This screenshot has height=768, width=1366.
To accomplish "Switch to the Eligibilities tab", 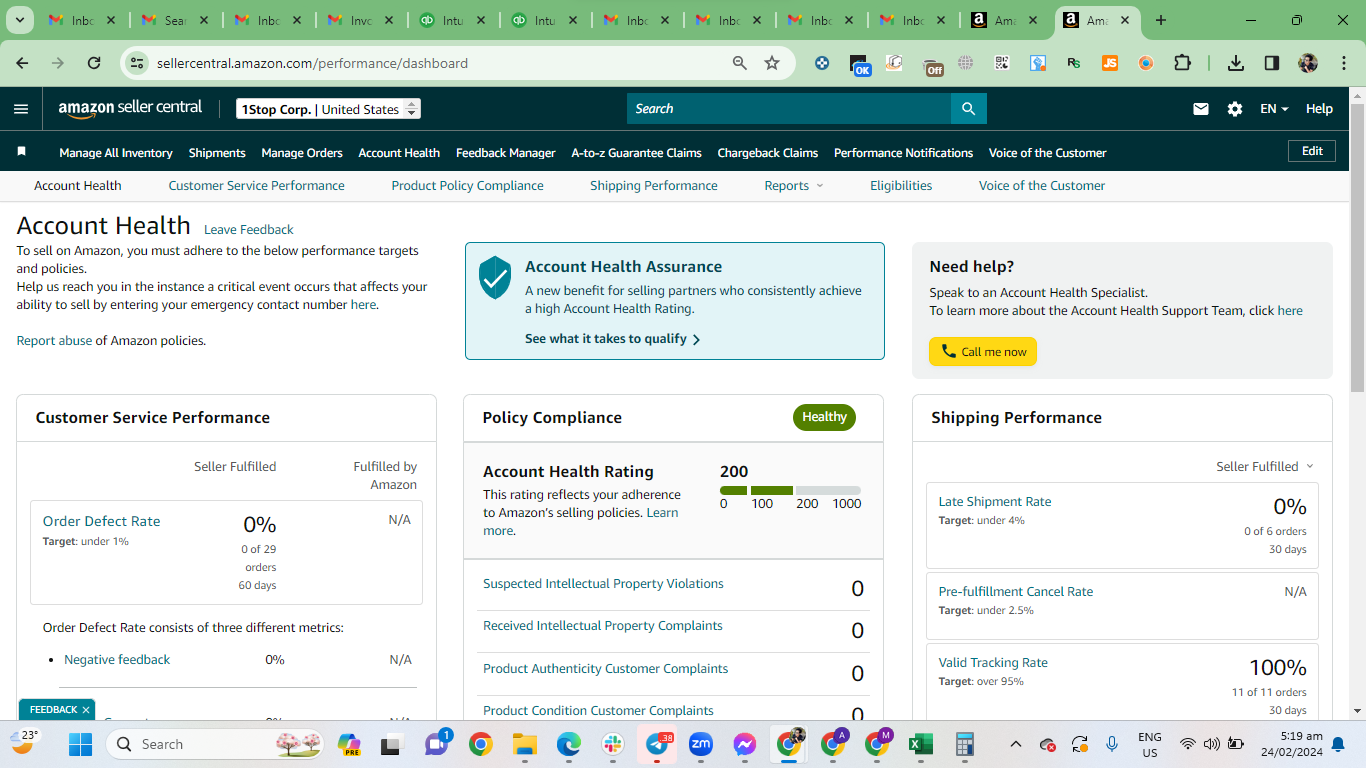I will click(901, 186).
